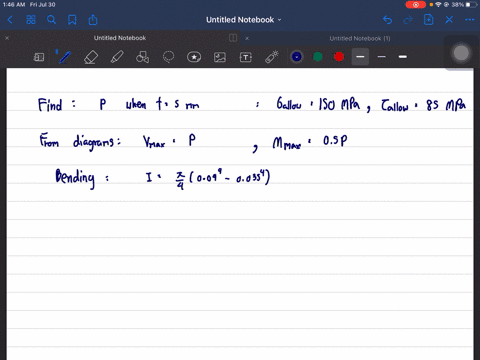Screen dimensions: 480x360
Task: Tap the handwritten 'From diagrams:' text
Action: pos(80,142)
